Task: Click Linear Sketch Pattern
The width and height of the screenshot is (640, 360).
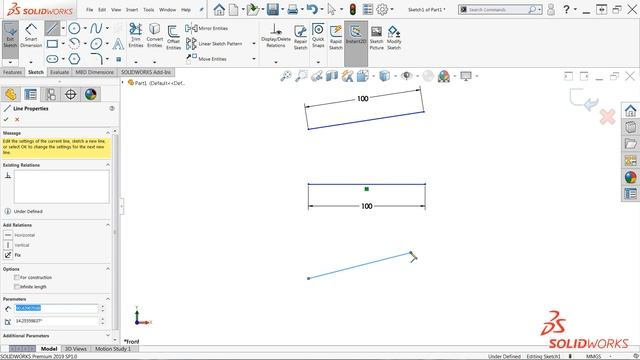Action: pyautogui.click(x=214, y=44)
